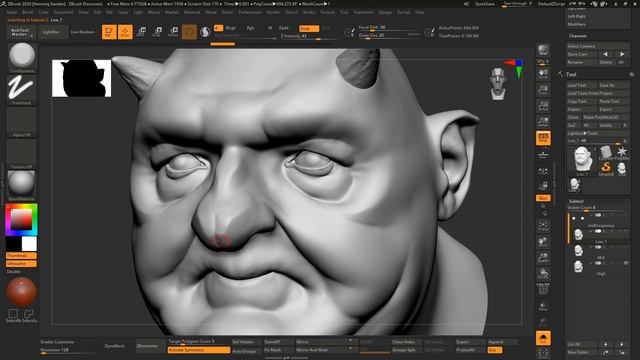Click the Zoom3D view icon
This screenshot has height=360, width=640.
tap(543, 258)
